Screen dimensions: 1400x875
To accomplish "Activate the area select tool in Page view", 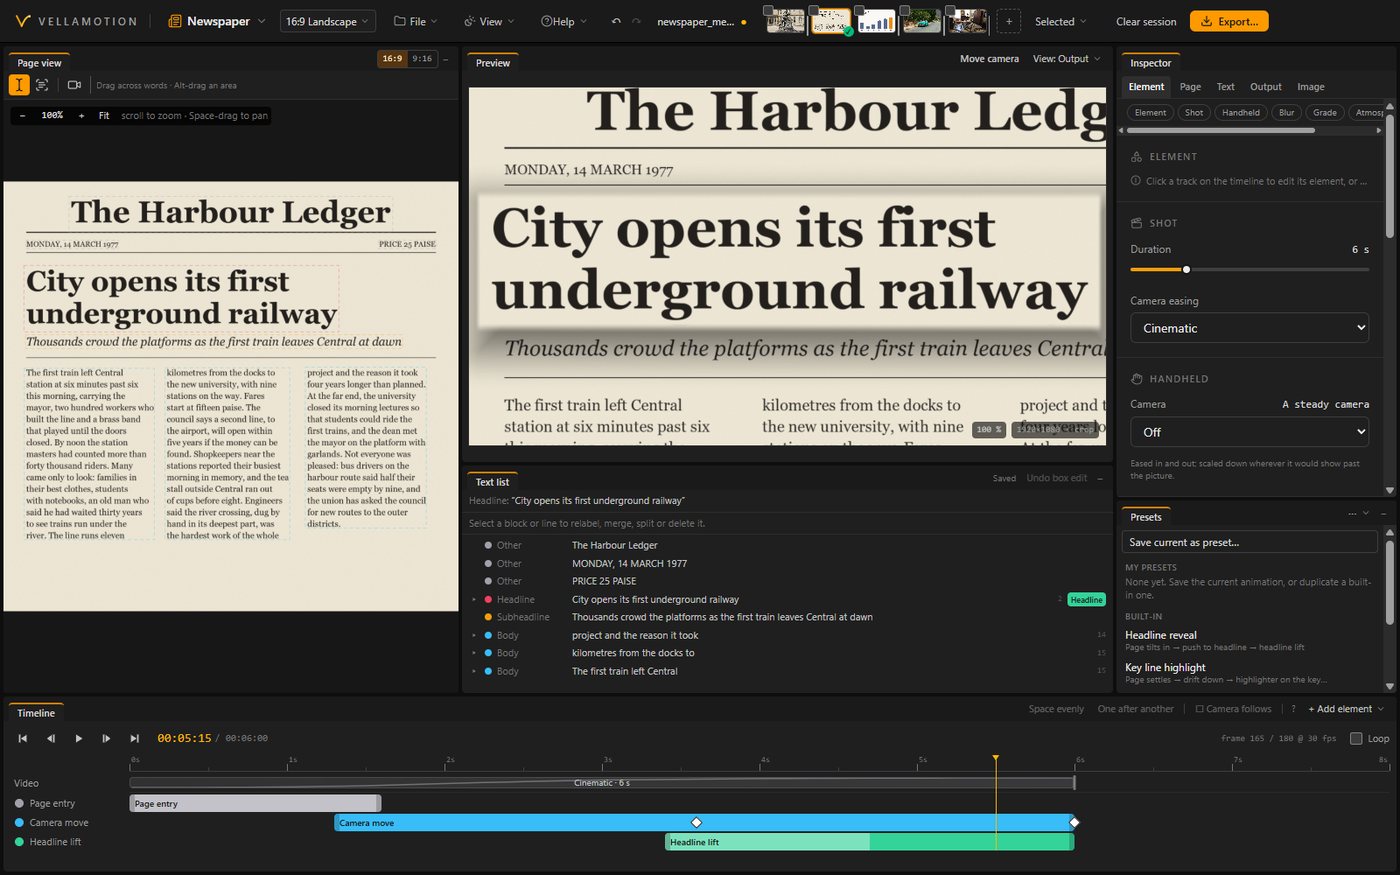I will [42, 85].
